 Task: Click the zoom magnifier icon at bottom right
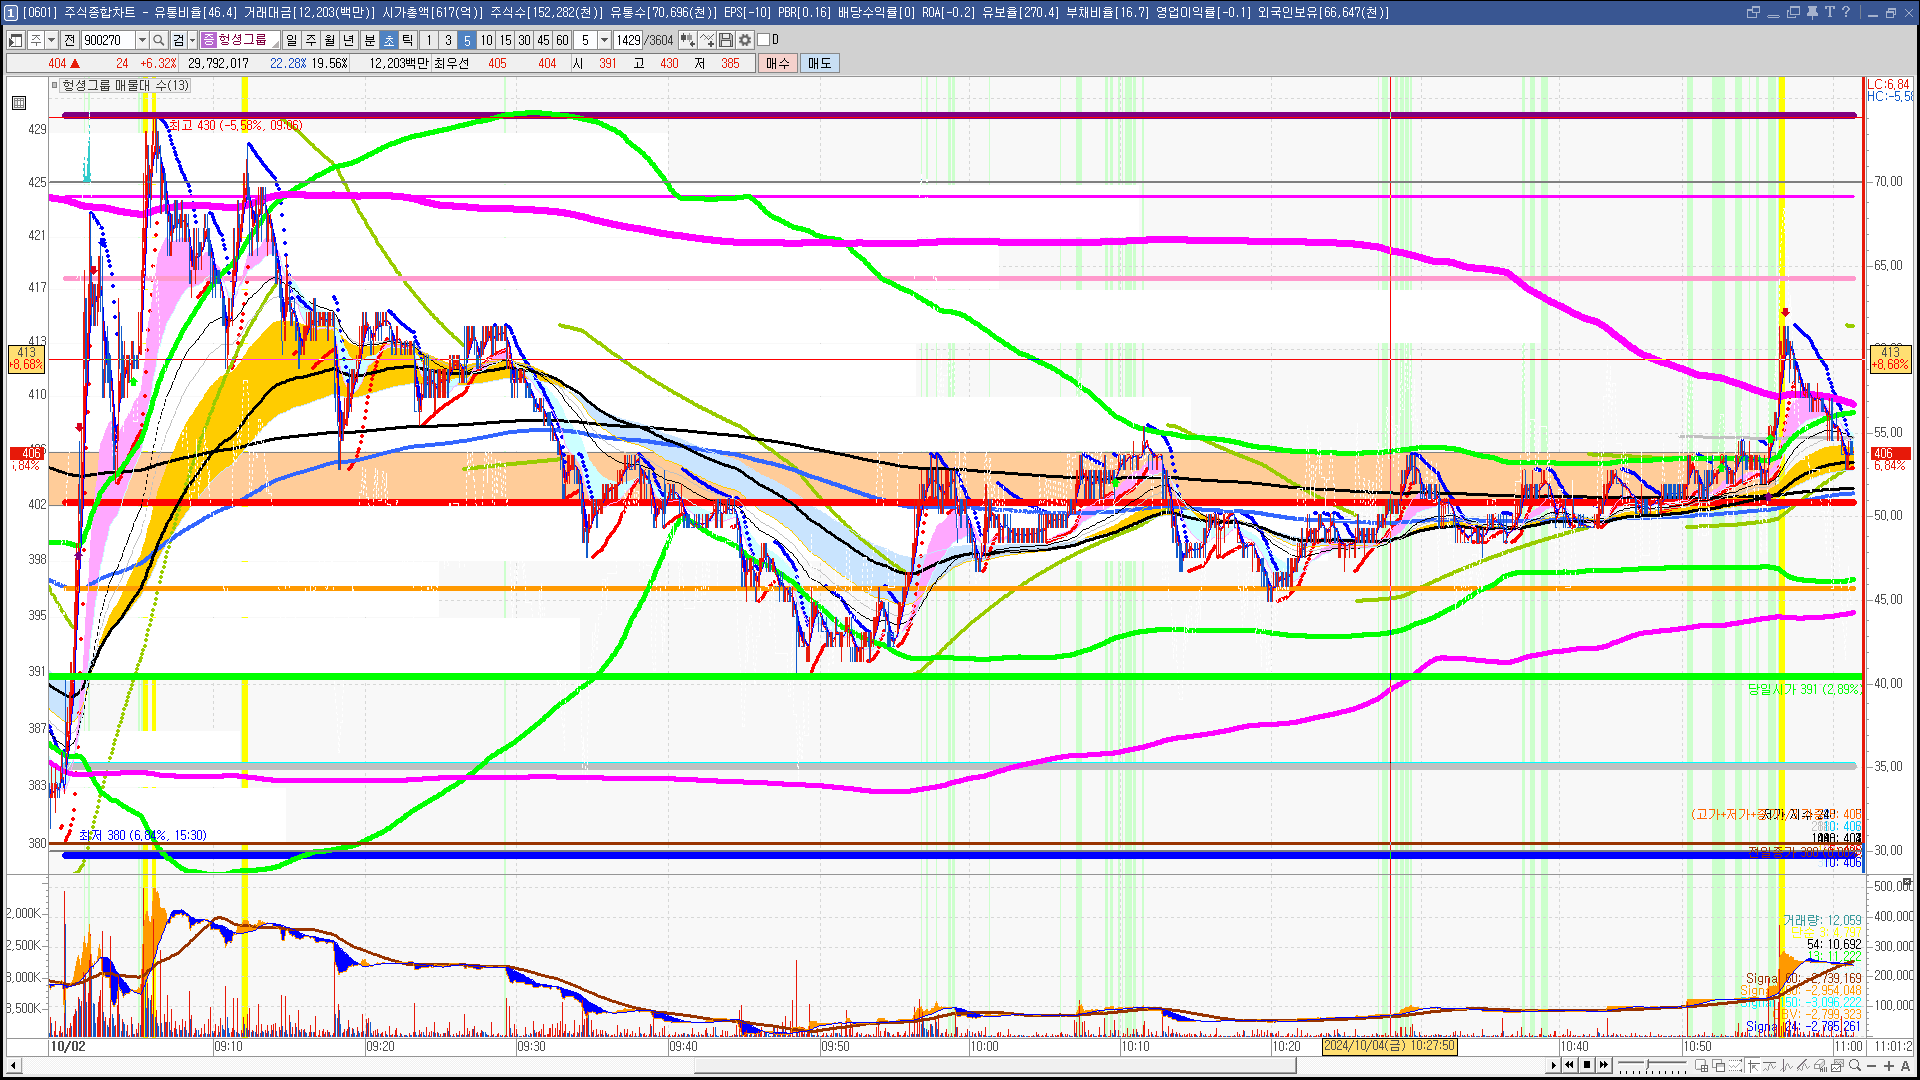[x=1855, y=1065]
